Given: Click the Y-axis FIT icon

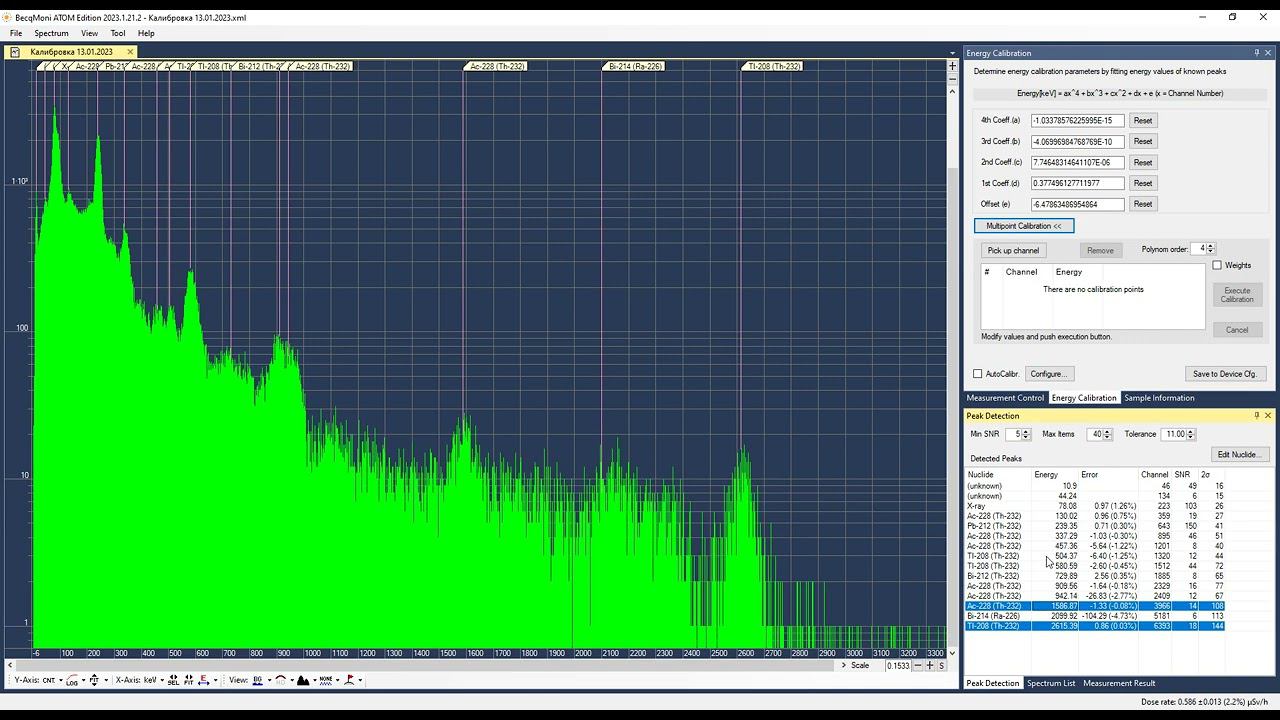Looking at the screenshot, I should tap(94, 680).
